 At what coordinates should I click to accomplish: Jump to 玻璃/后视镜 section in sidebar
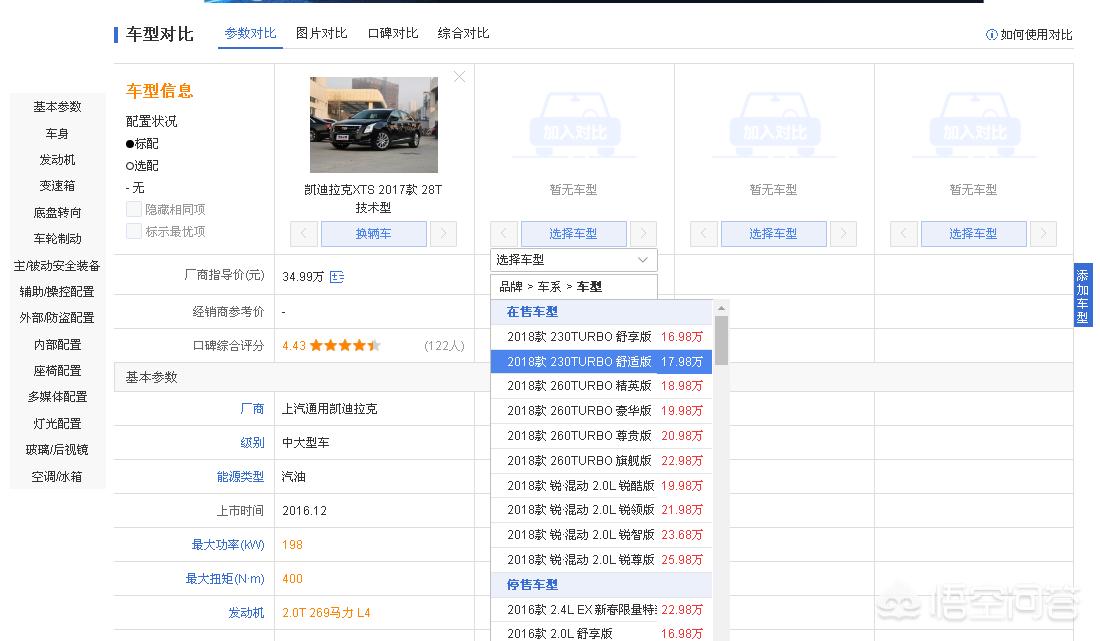(58, 450)
